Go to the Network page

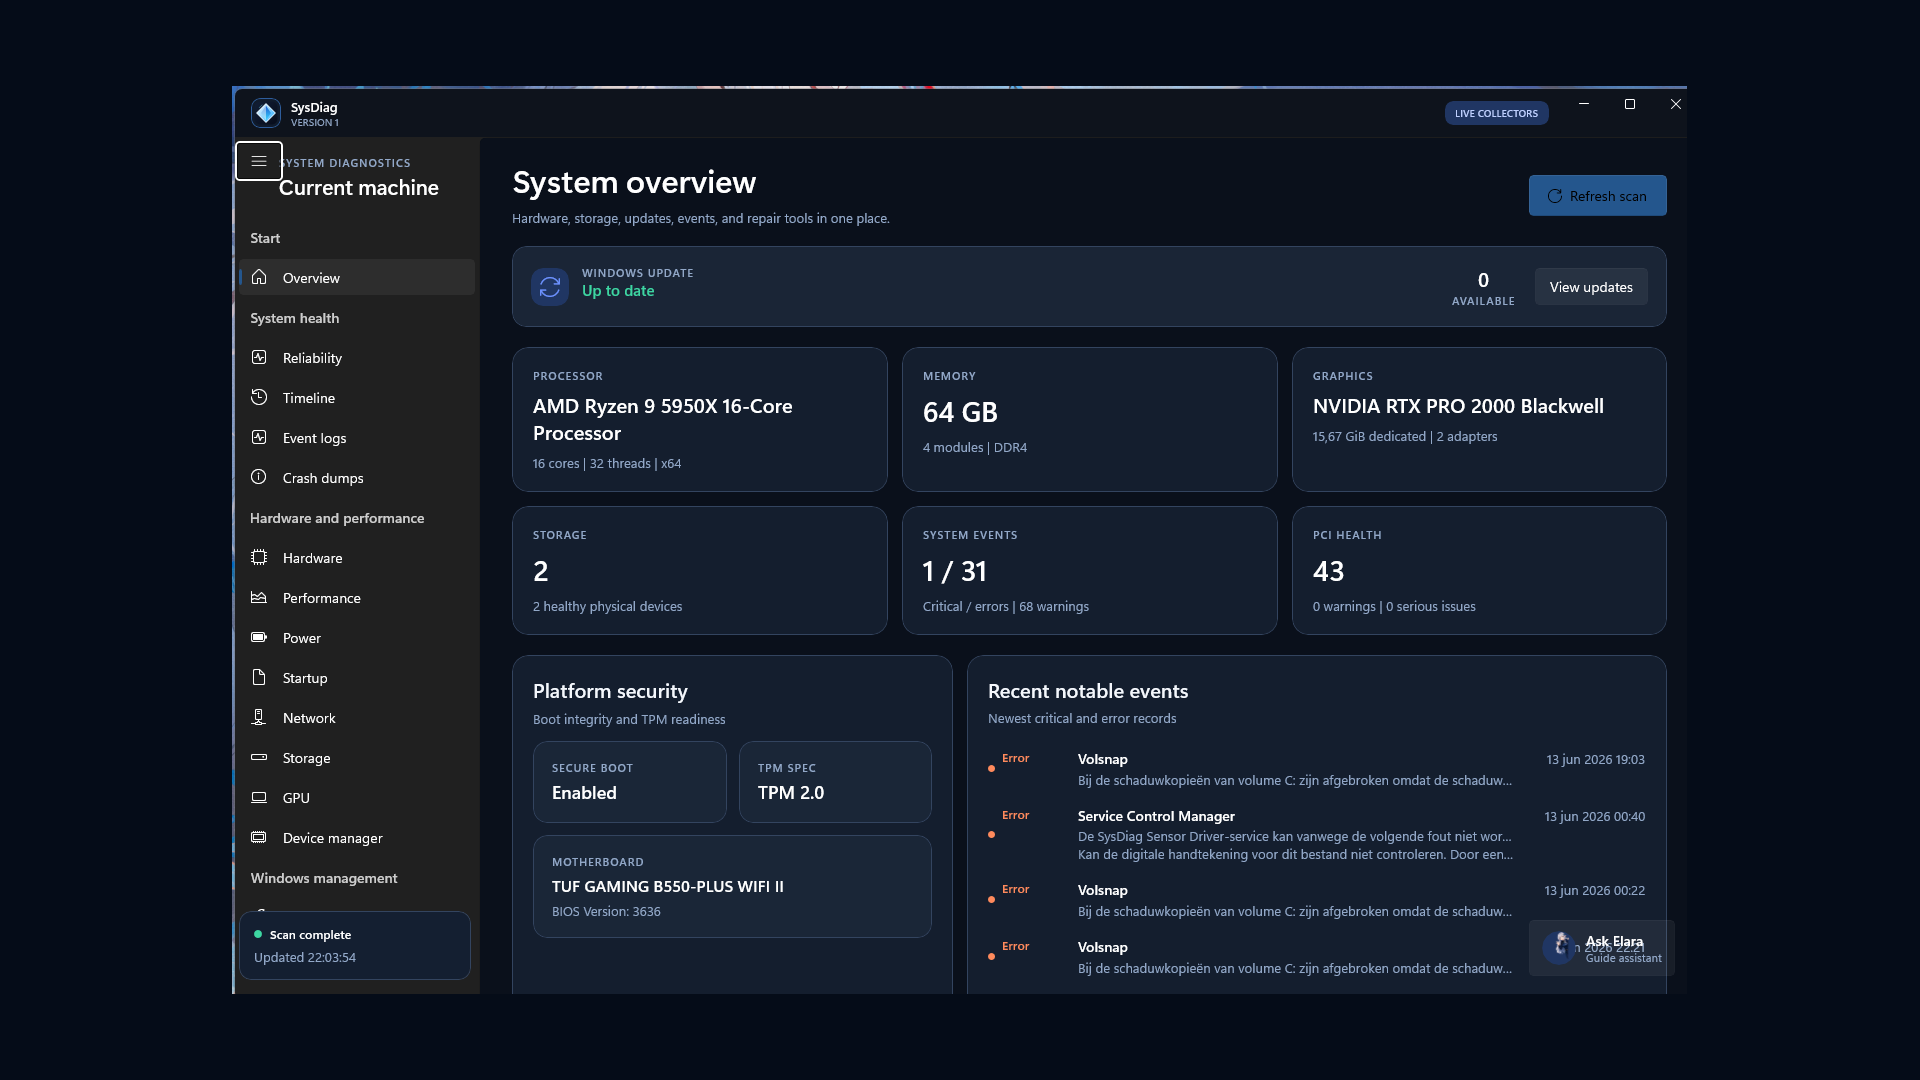(357, 717)
